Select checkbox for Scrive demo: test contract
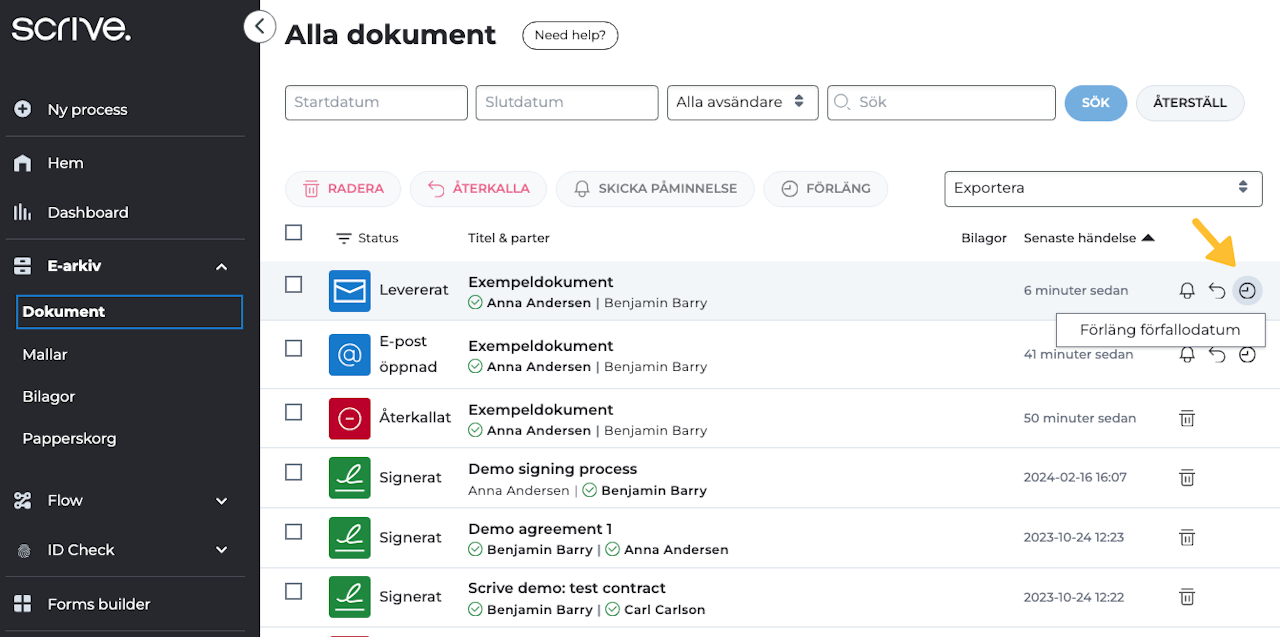The width and height of the screenshot is (1280, 637). tap(293, 591)
